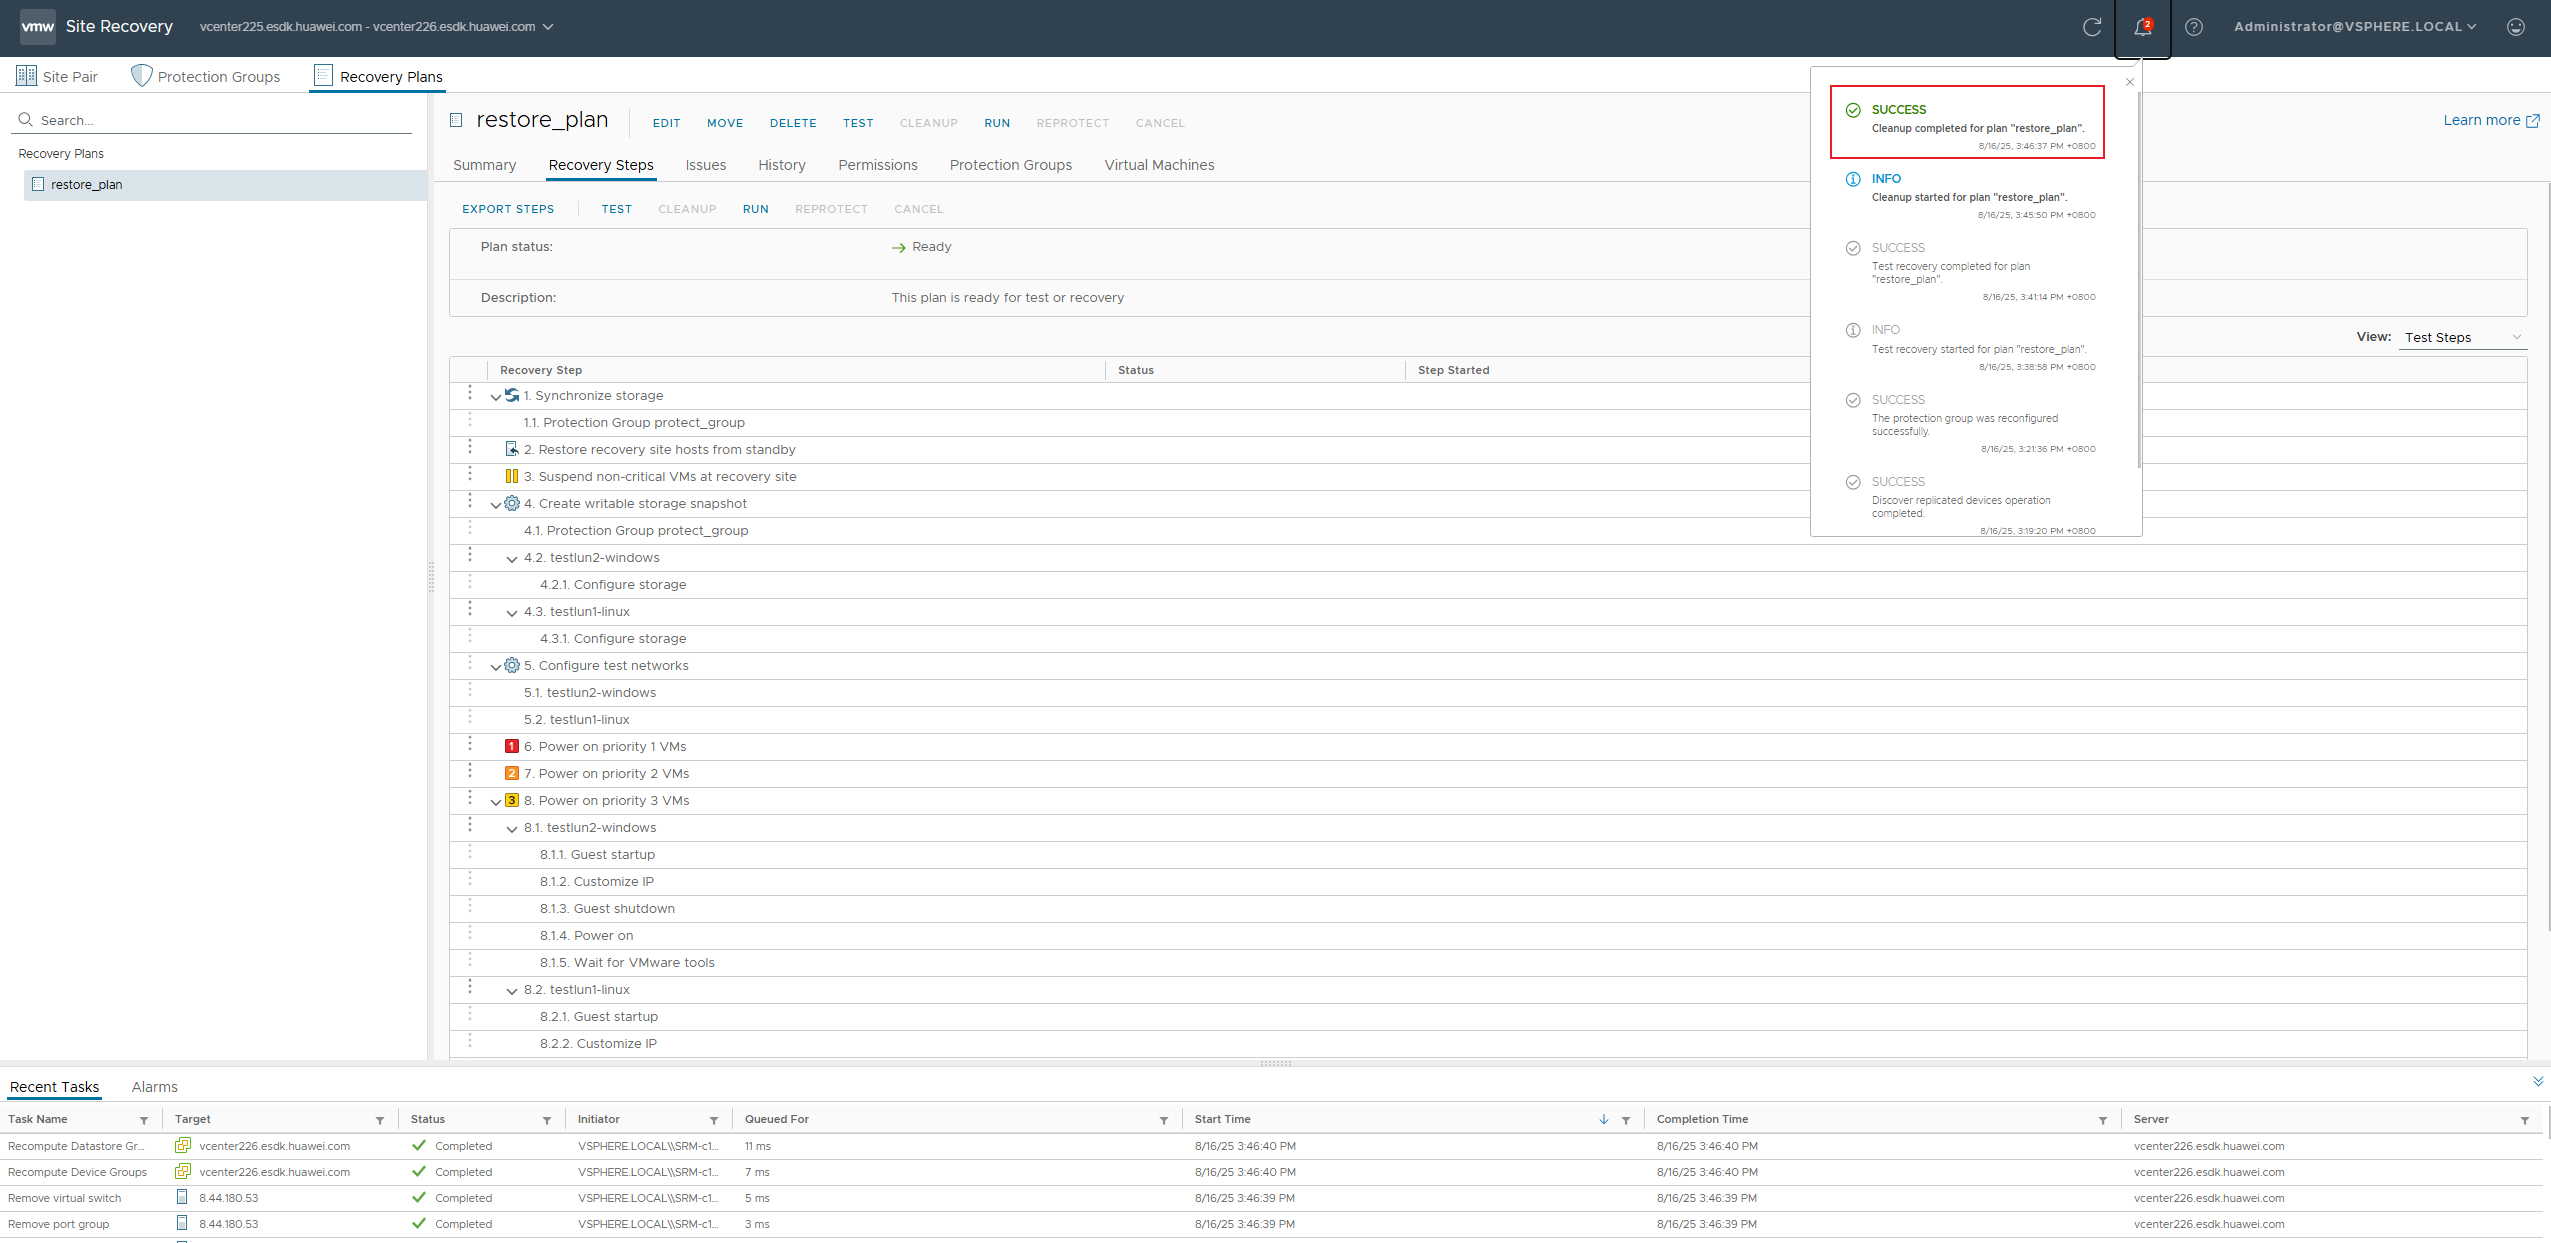Switch to the Protection Groups top tab
The width and height of the screenshot is (2551, 1243).
pos(207,76)
